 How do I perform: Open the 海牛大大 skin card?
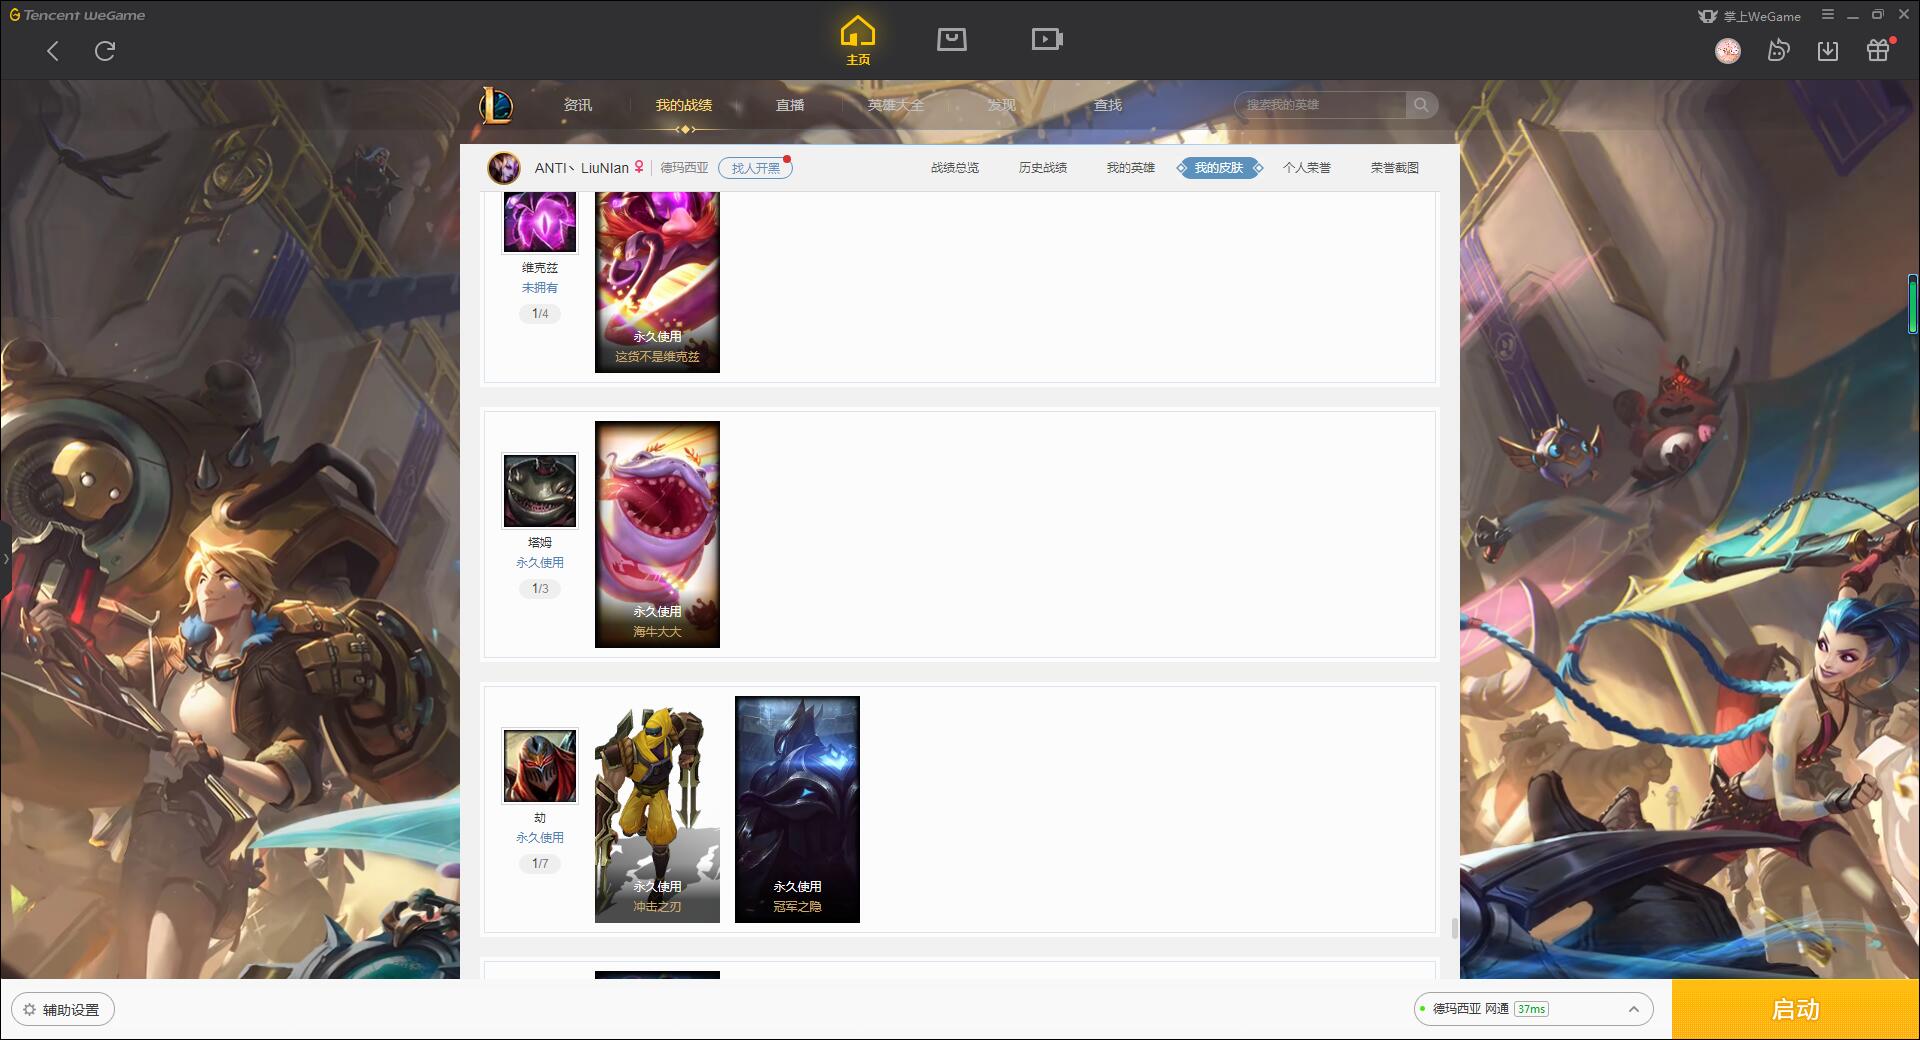pyautogui.click(x=657, y=534)
